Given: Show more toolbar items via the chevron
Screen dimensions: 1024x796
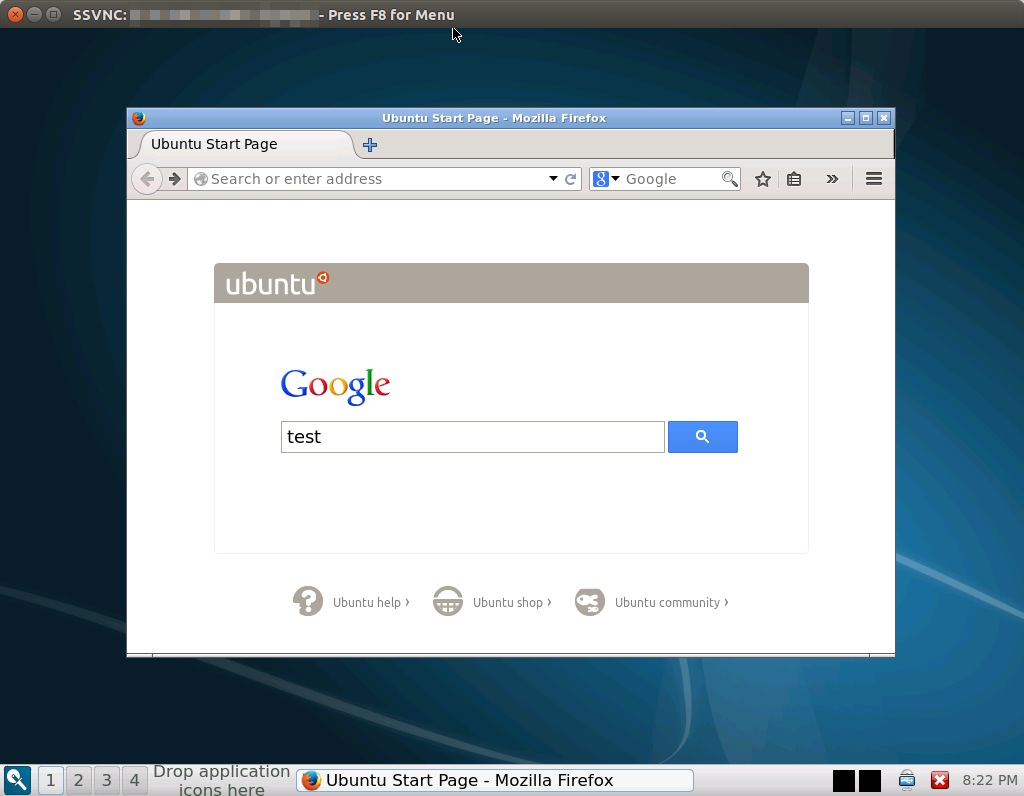Looking at the screenshot, I should 832,179.
